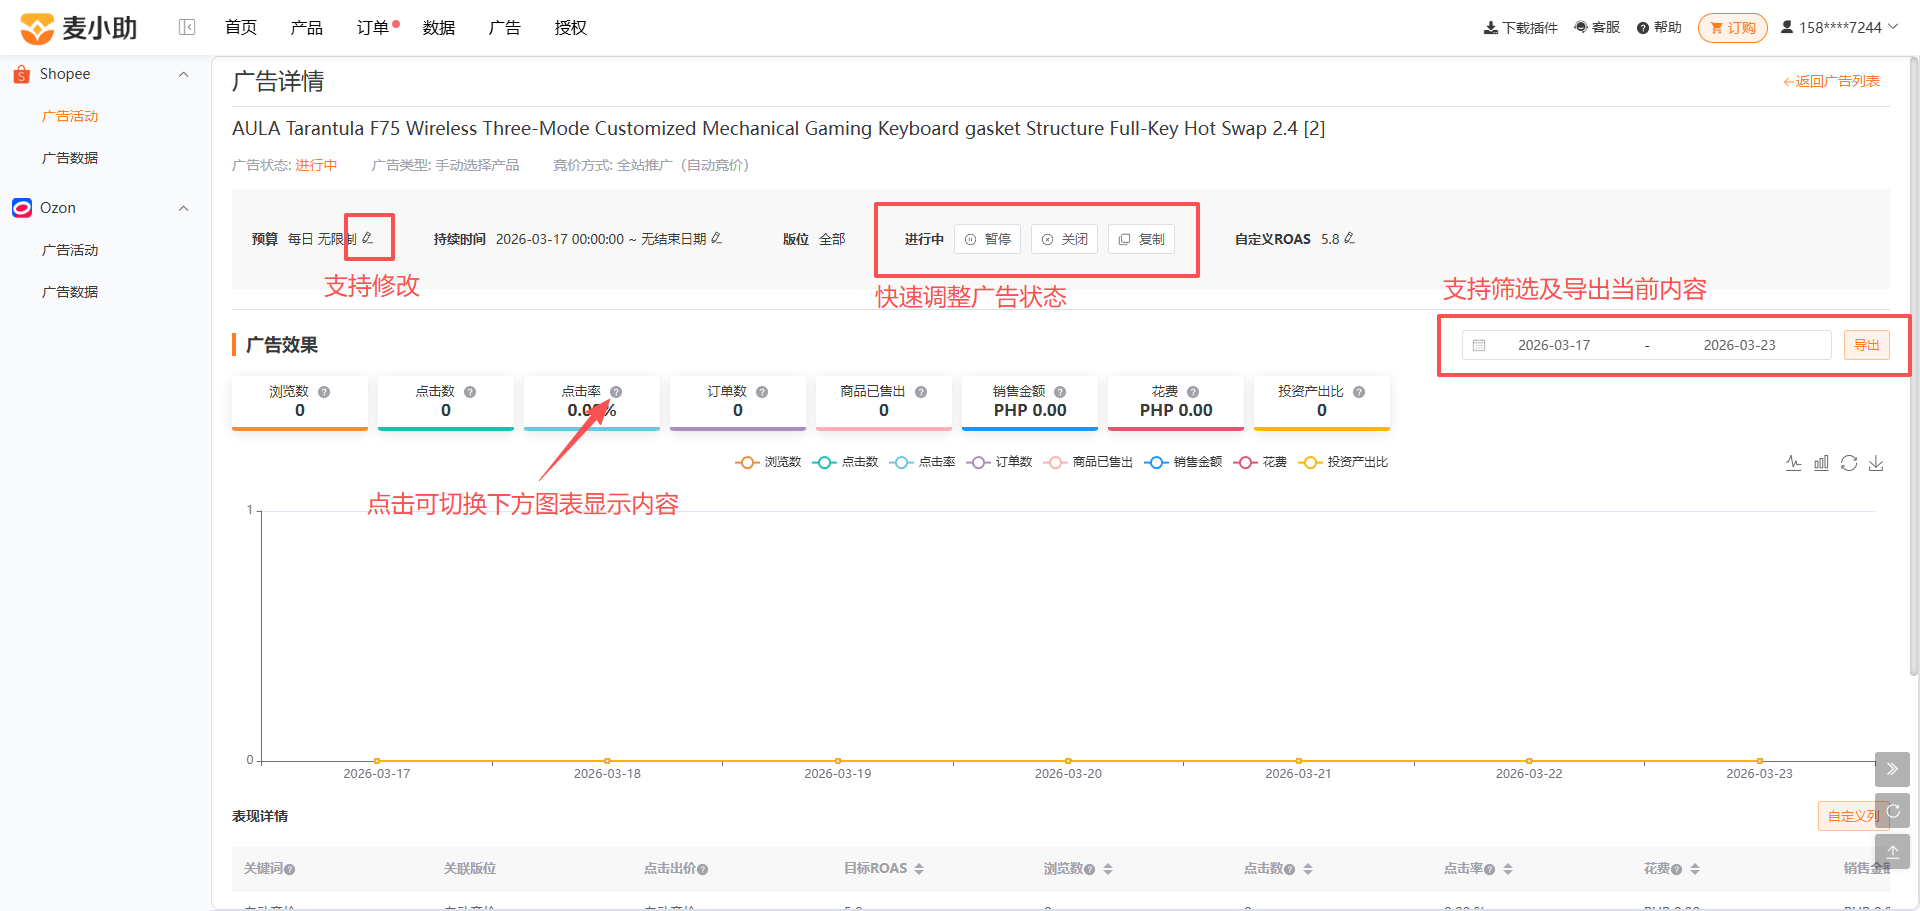Toggle 花费 series in chart legend
This screenshot has height=911, width=1920.
1260,462
